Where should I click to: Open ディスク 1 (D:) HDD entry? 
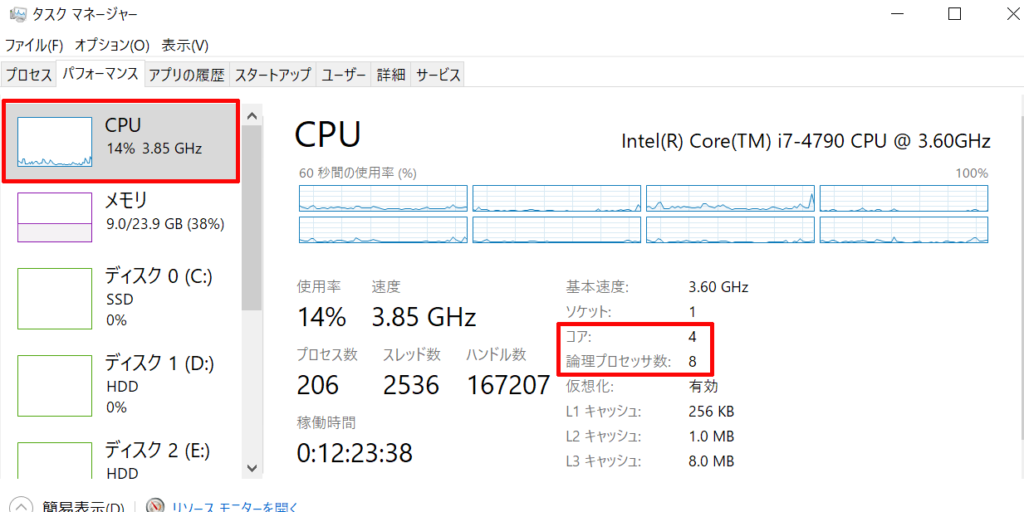coord(121,385)
